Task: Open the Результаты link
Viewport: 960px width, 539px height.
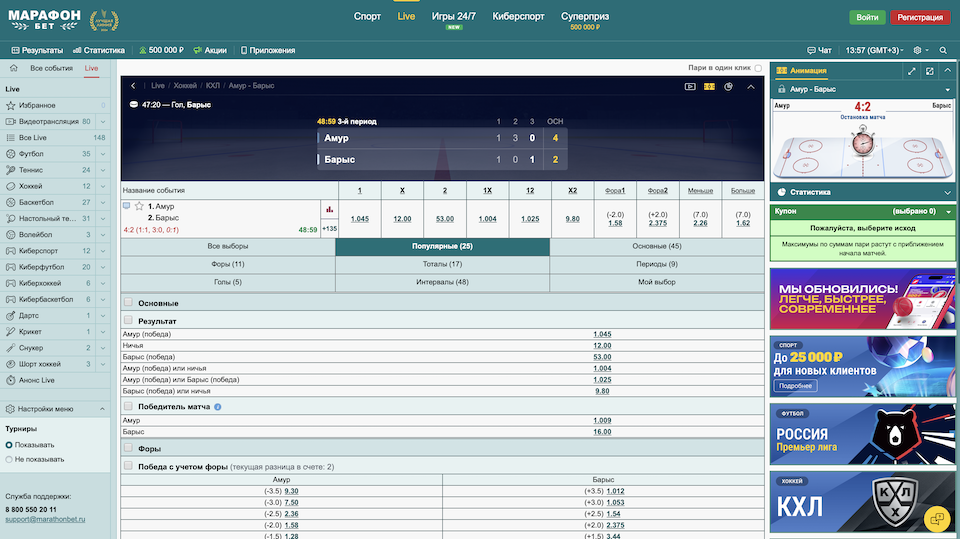Action: 37,50
